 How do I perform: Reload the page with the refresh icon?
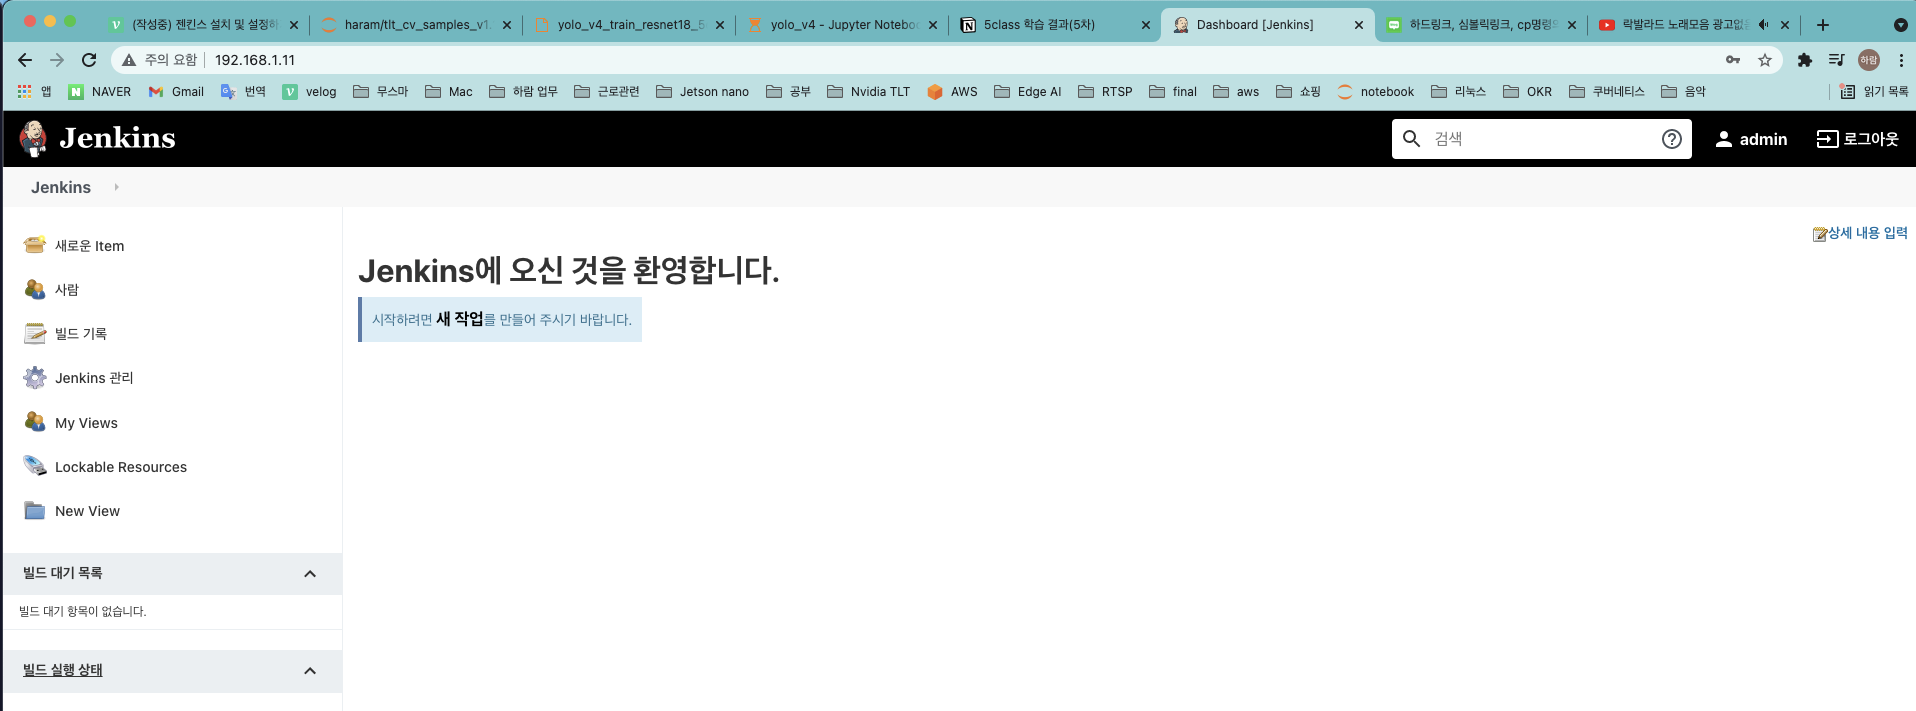pos(89,60)
